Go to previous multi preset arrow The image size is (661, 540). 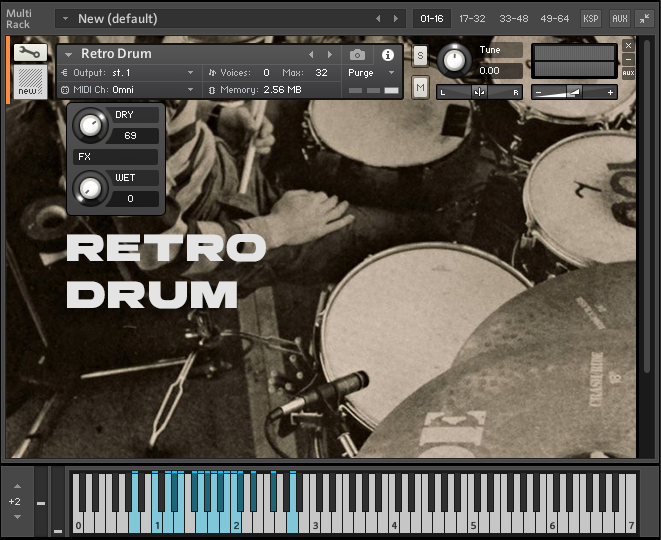[x=378, y=19]
